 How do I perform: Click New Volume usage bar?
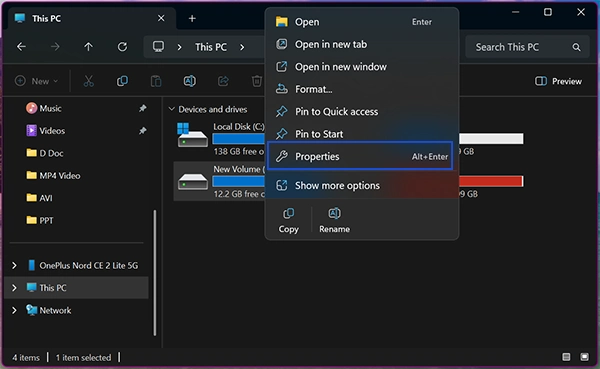pos(238,181)
